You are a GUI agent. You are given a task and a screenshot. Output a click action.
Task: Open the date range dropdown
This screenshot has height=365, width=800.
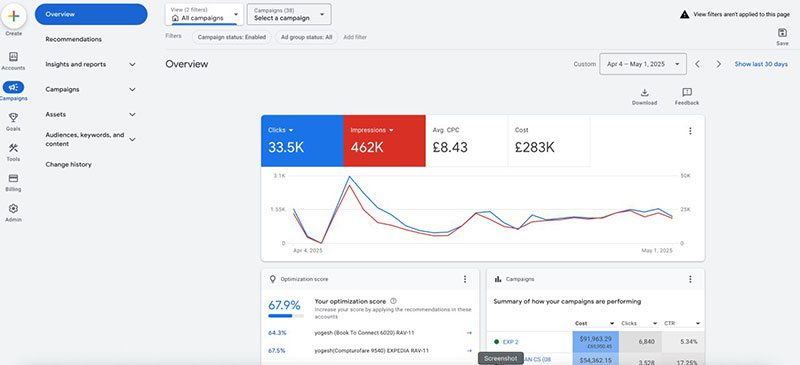[x=643, y=64]
